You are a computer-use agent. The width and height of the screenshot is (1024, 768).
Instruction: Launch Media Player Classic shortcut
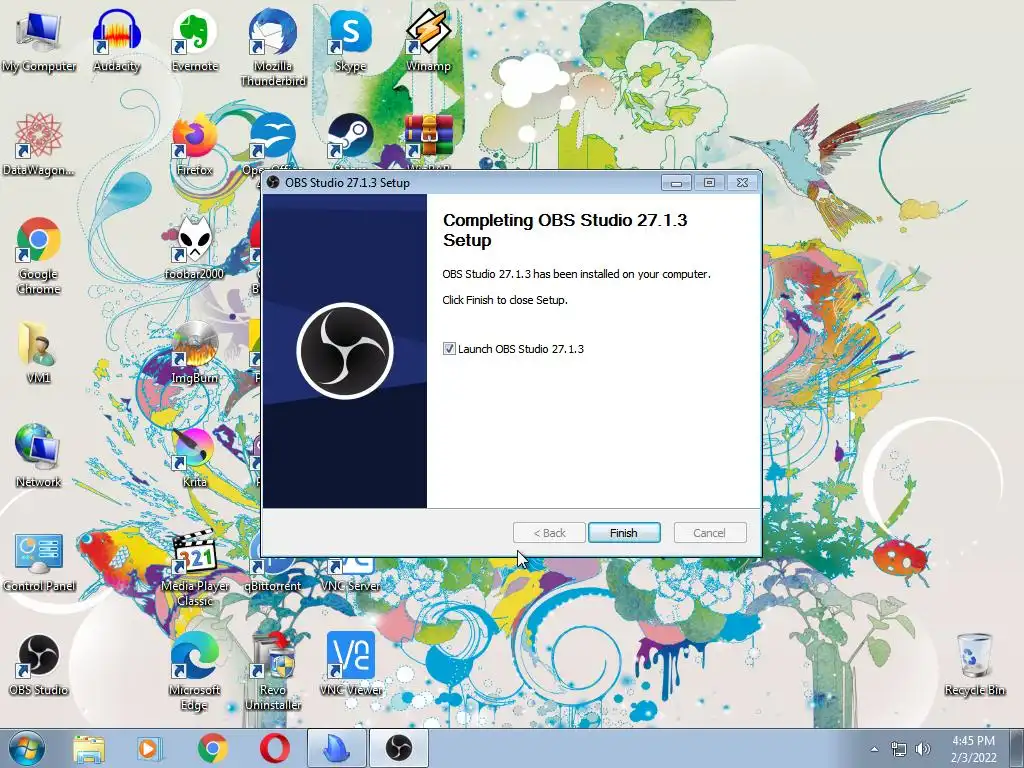[x=194, y=568]
